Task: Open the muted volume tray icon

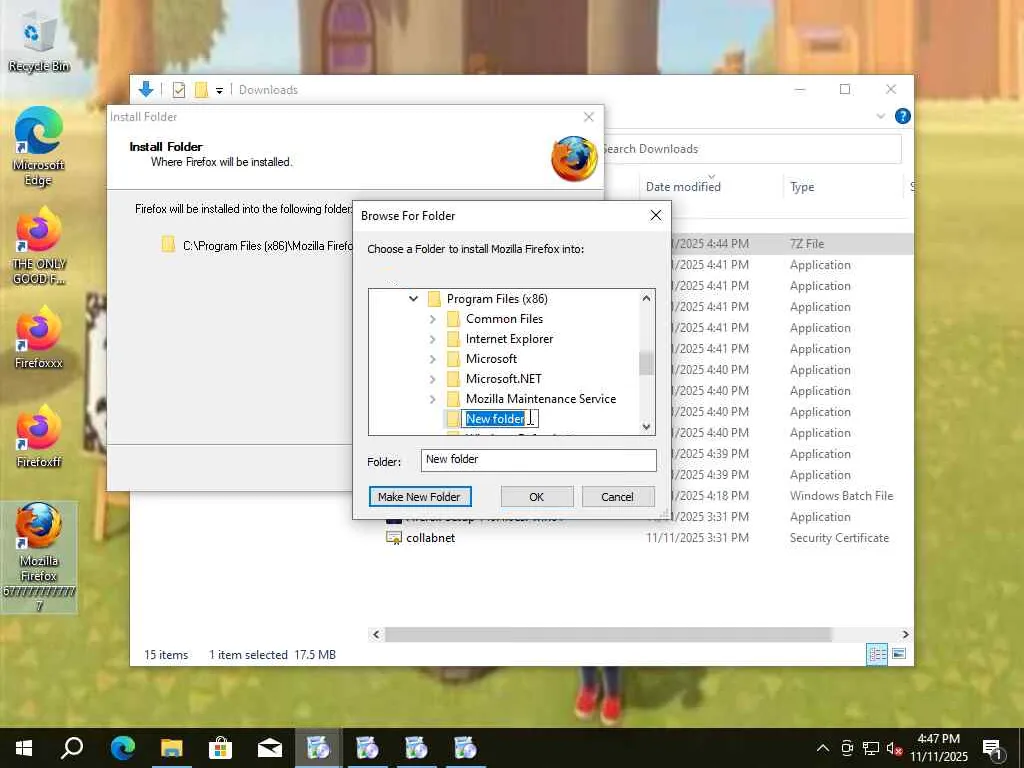Action: click(894, 748)
